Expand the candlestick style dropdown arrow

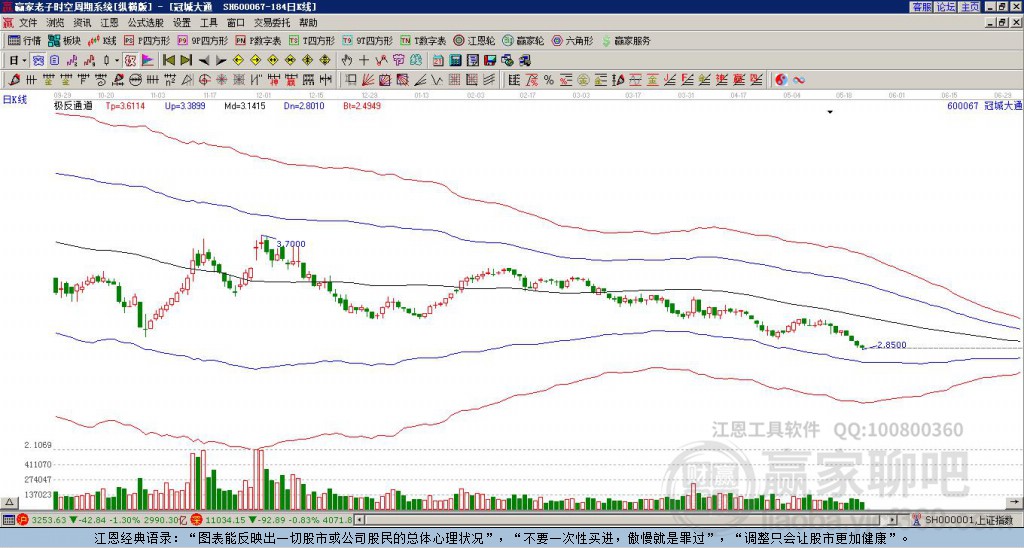coord(116,60)
